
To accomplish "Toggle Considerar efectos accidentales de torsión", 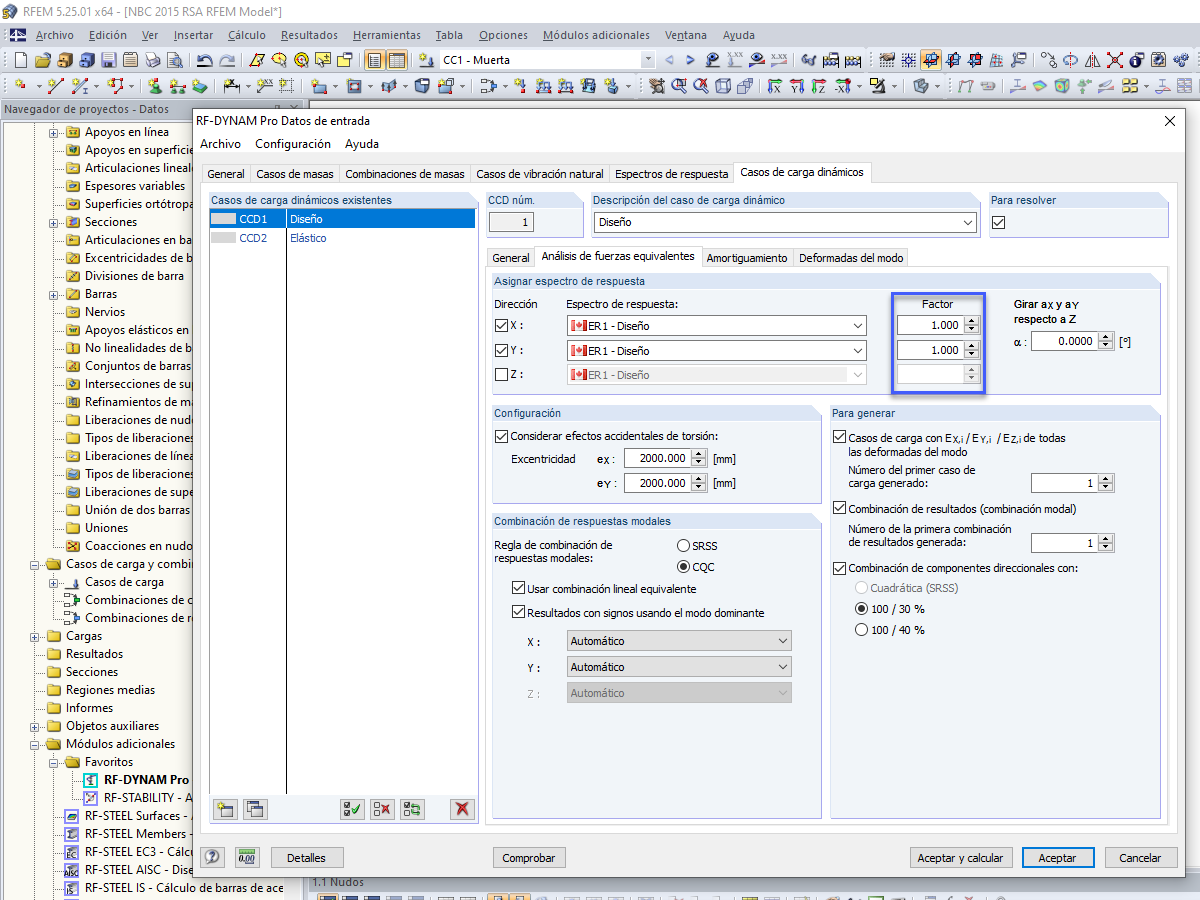I will click(502, 436).
